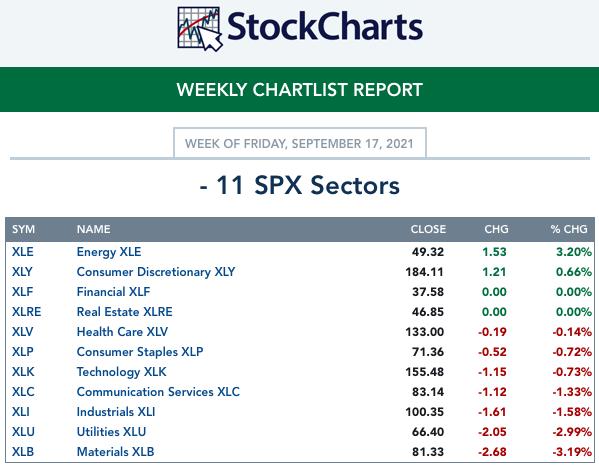Click the StockCharts wordmark text
Image resolution: width=599 pixels, height=467 pixels.
325,27
